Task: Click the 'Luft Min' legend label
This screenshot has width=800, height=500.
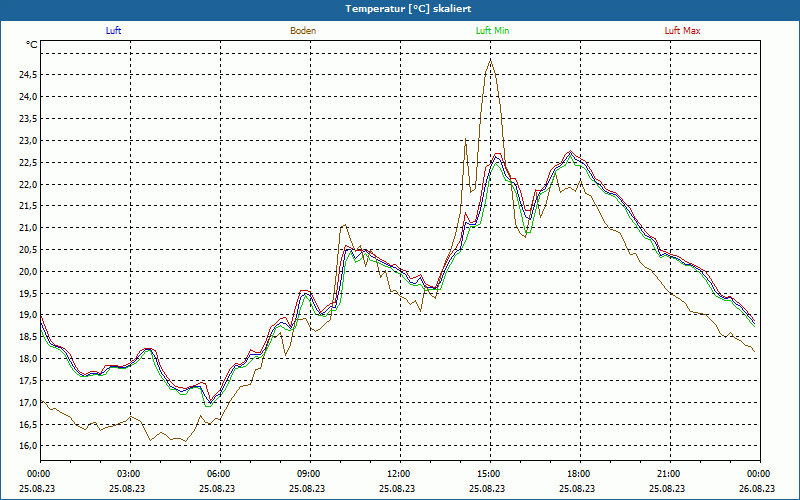Action: click(x=492, y=31)
